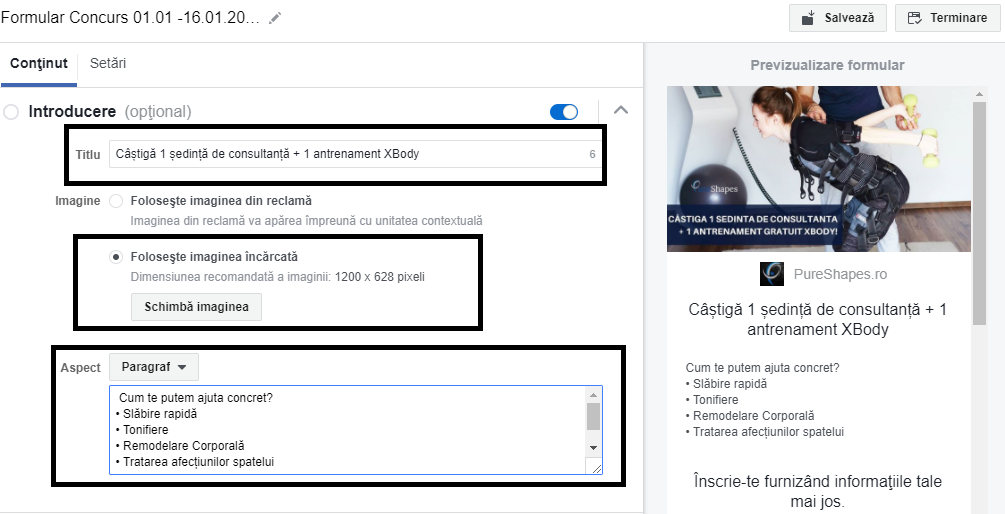Click the Introducere section status circle
This screenshot has height=514, width=1005.
[11, 112]
